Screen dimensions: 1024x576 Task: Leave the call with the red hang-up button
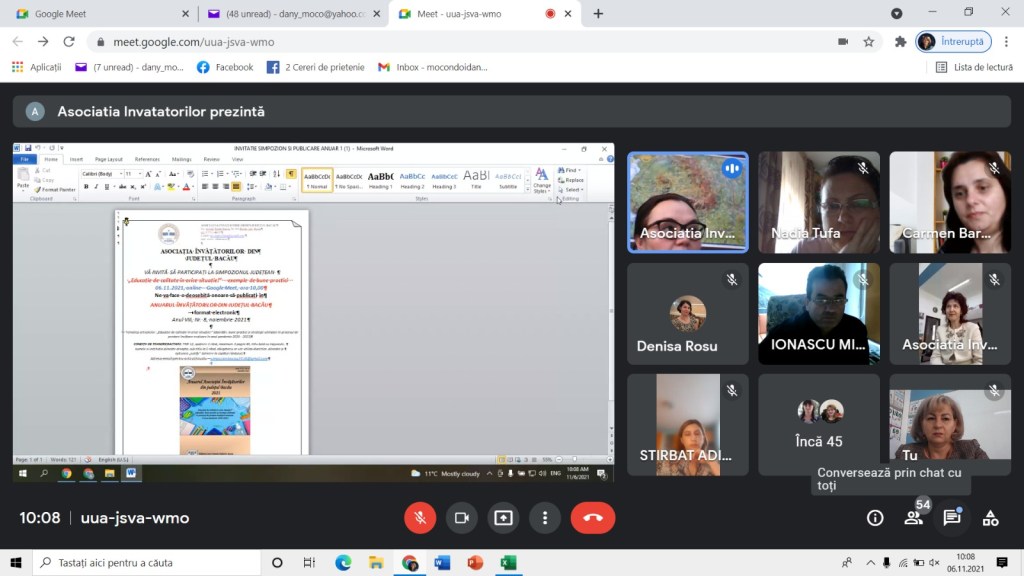tap(592, 517)
